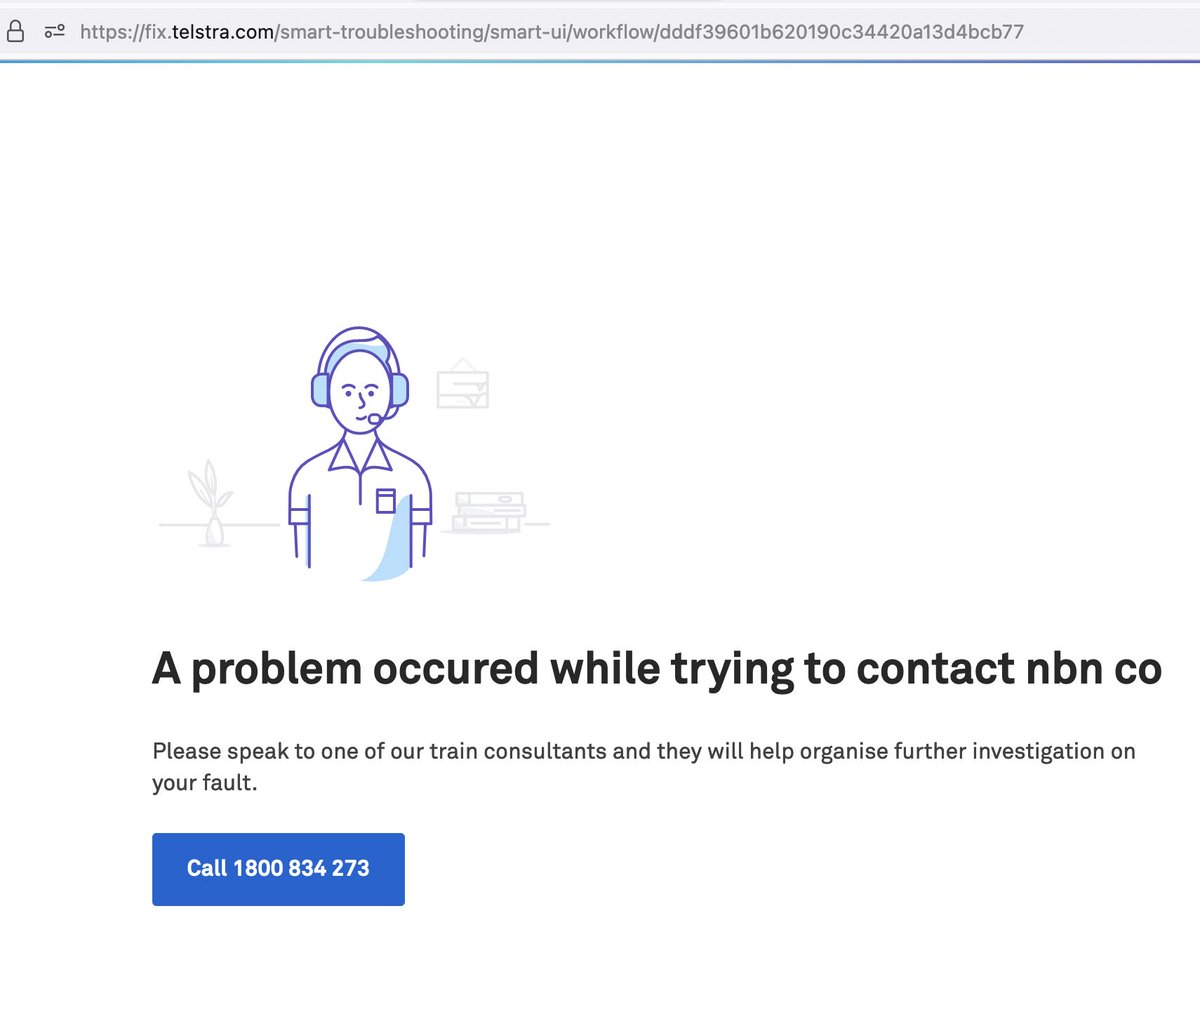Click the headset consultant illustration's face
Screen dimensions: 1200x1012
(x=359, y=392)
